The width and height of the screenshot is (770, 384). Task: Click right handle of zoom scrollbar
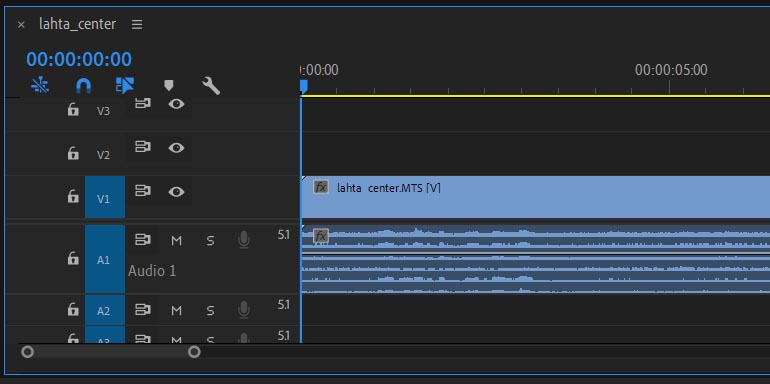coord(194,352)
